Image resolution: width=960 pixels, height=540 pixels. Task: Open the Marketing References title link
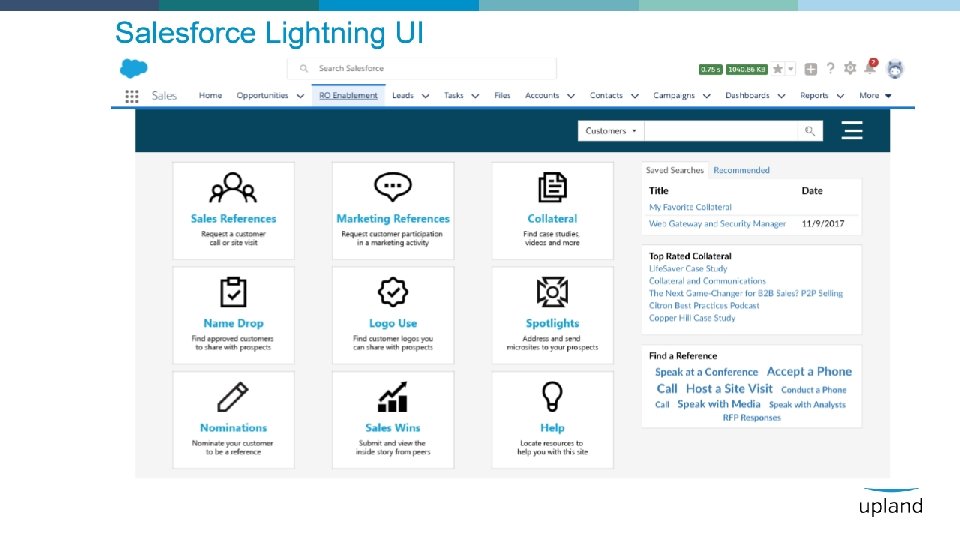393,219
